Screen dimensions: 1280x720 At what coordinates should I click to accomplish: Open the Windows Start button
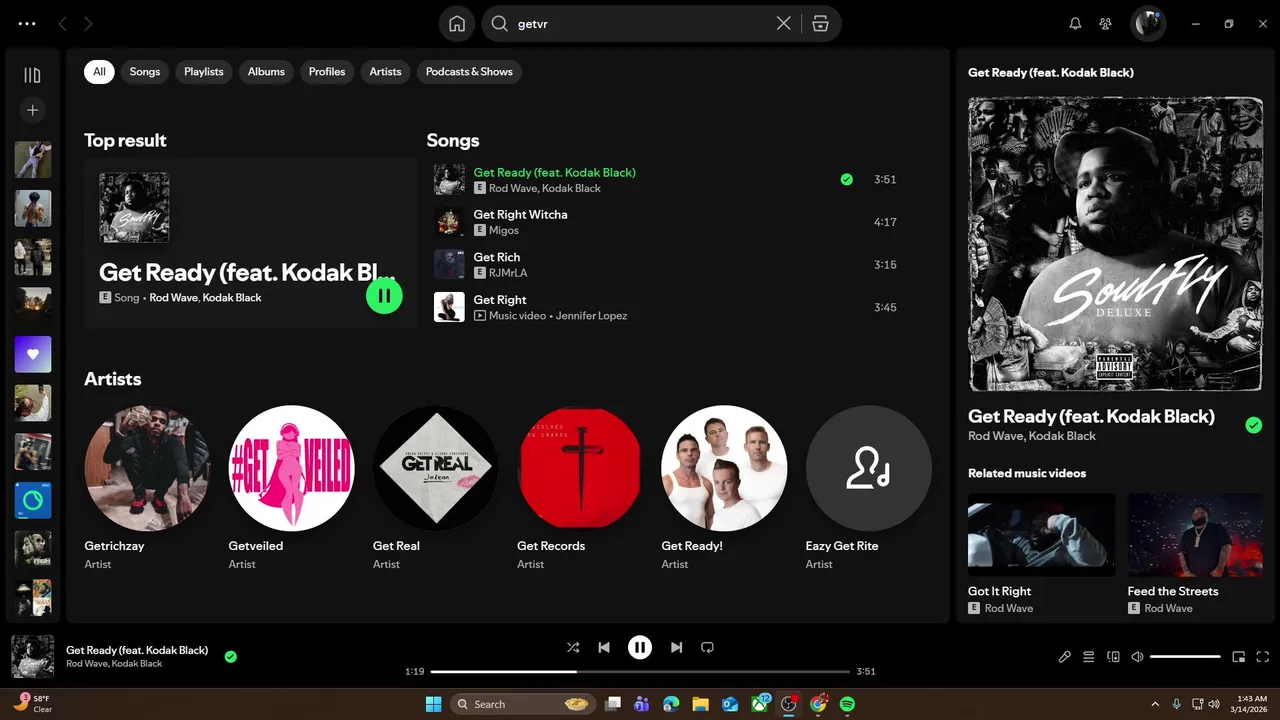[x=433, y=704]
